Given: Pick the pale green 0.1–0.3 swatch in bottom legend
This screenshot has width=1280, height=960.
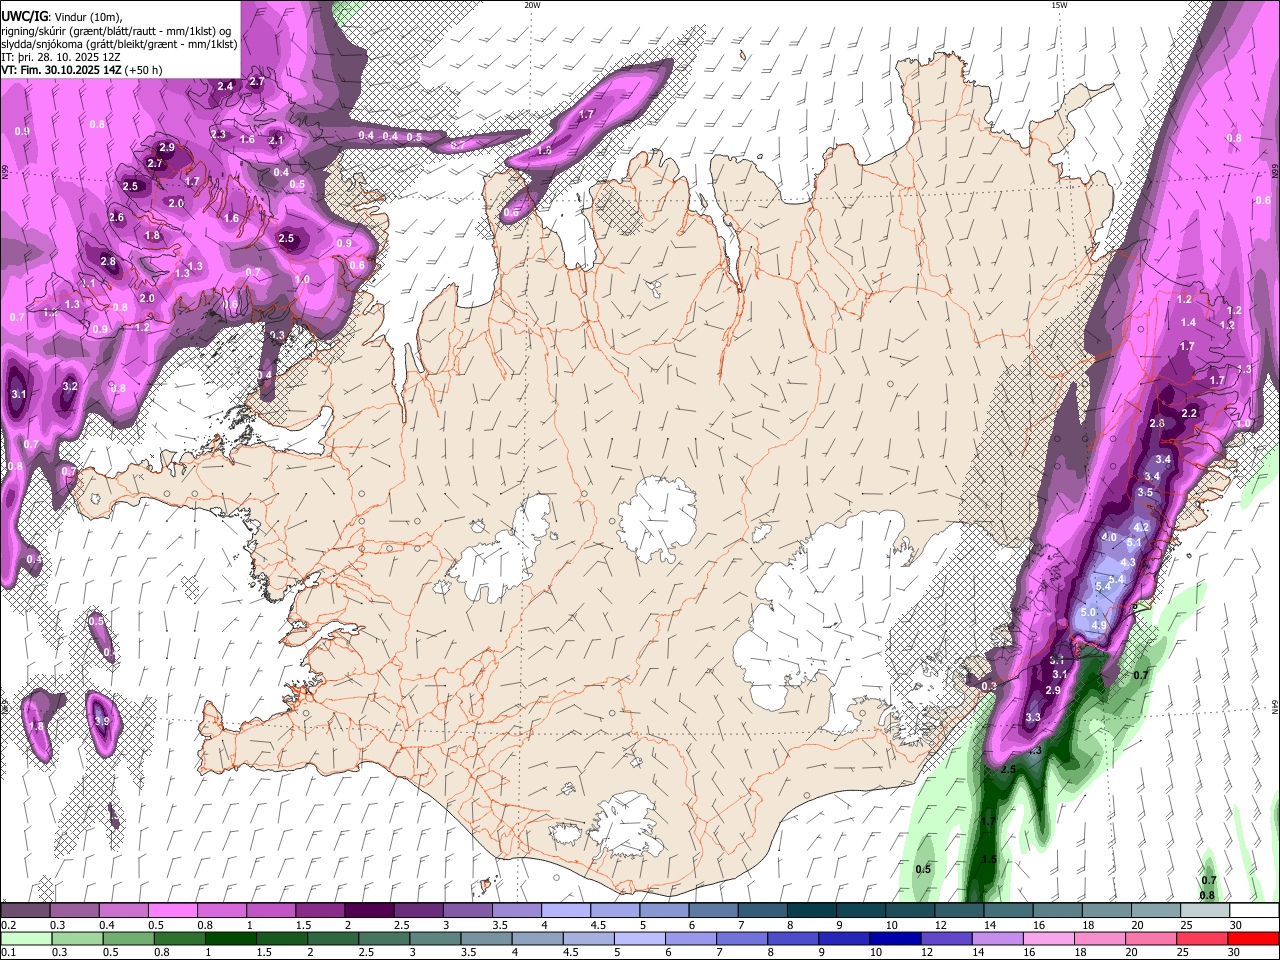Looking at the screenshot, I should (25, 938).
